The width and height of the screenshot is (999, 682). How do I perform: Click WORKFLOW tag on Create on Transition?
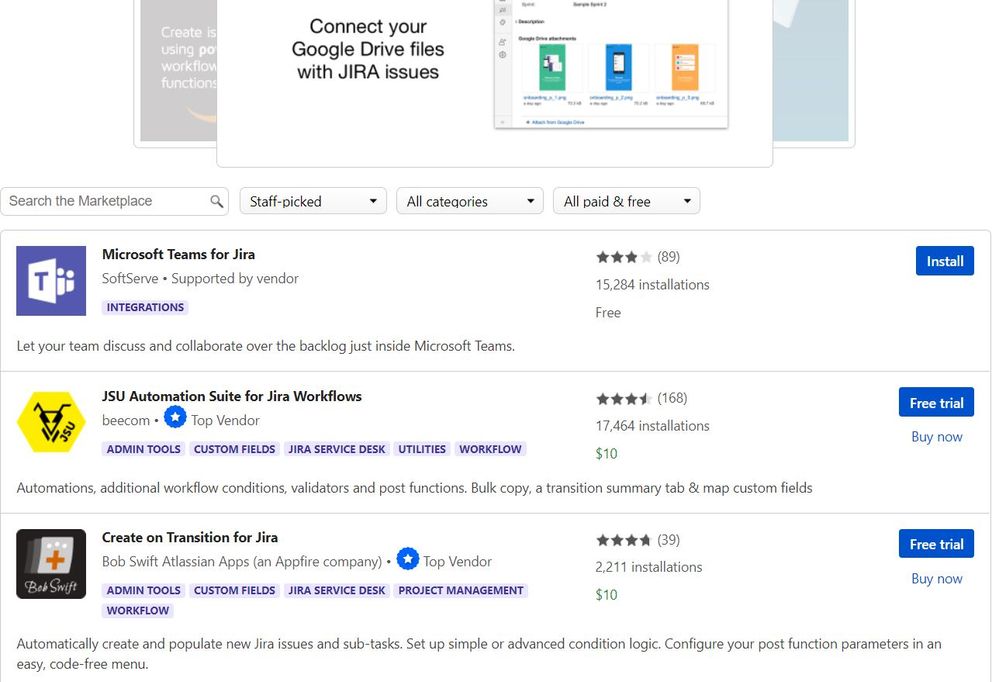tap(138, 611)
